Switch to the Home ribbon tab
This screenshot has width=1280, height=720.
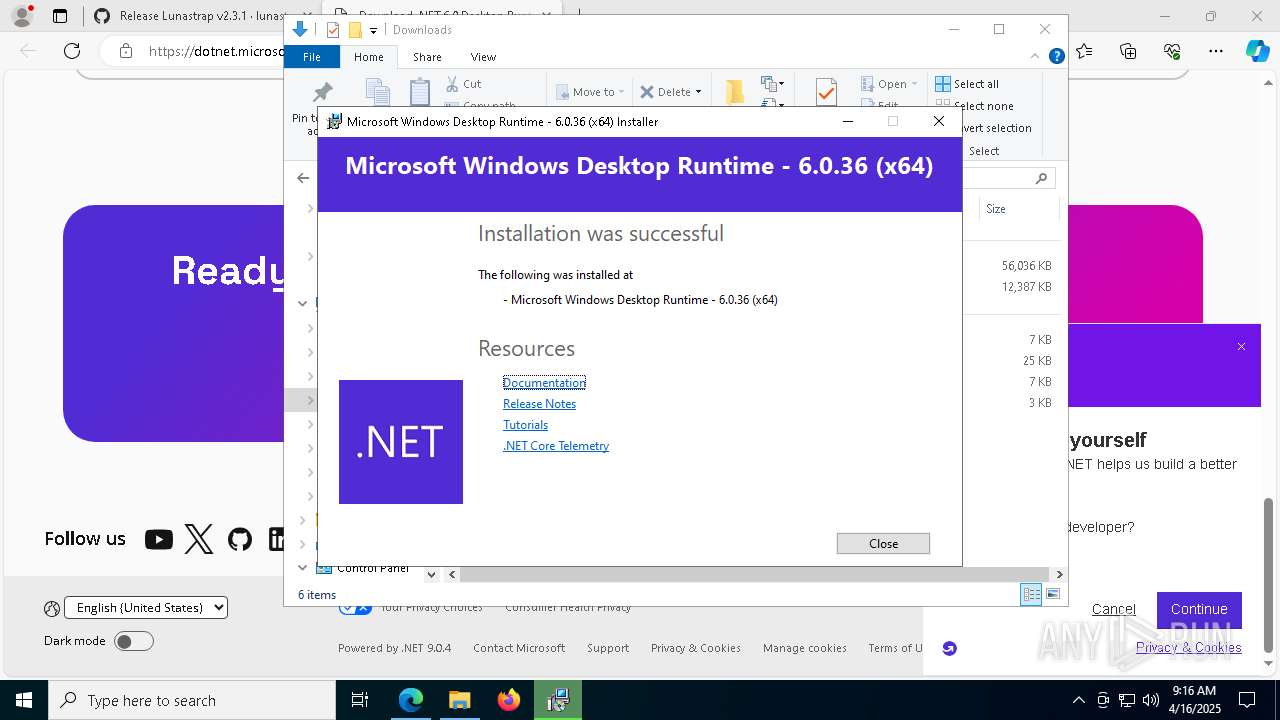point(368,57)
